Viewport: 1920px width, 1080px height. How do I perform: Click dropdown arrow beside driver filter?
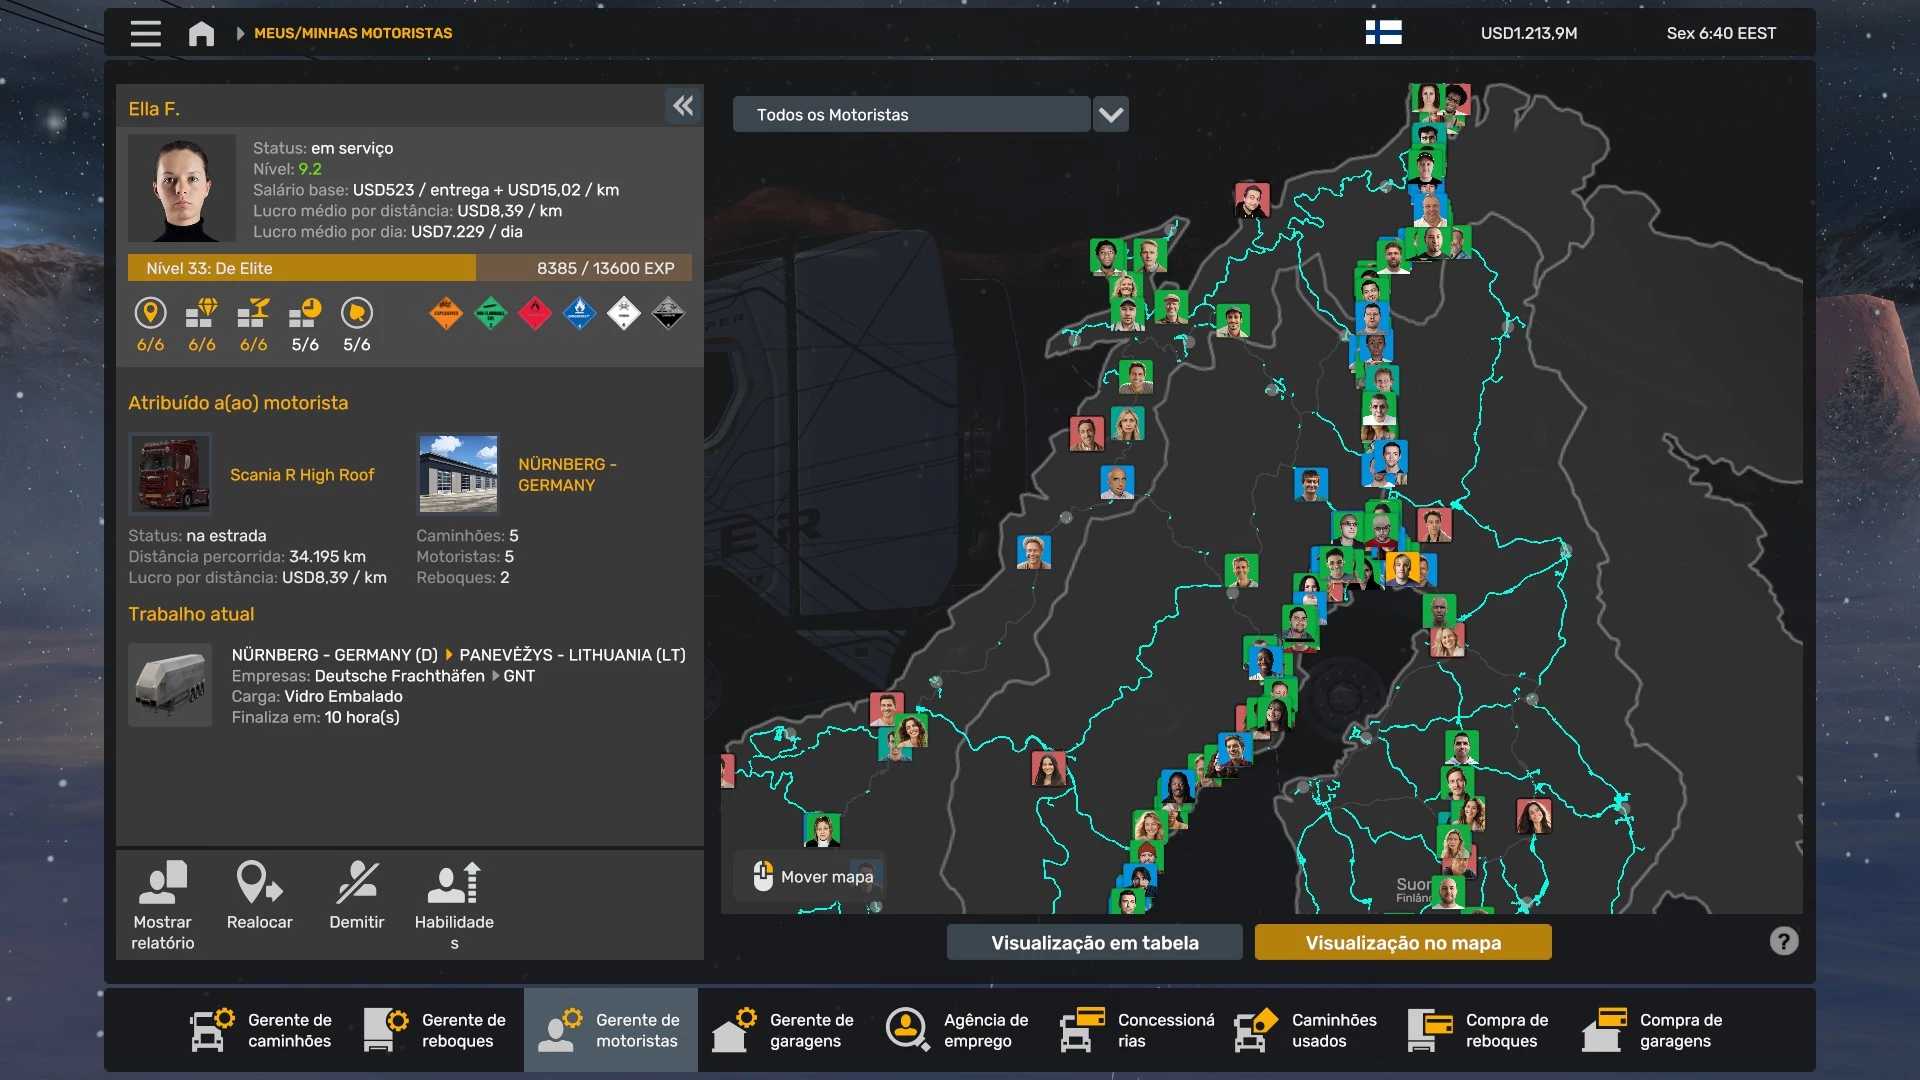1110,114
